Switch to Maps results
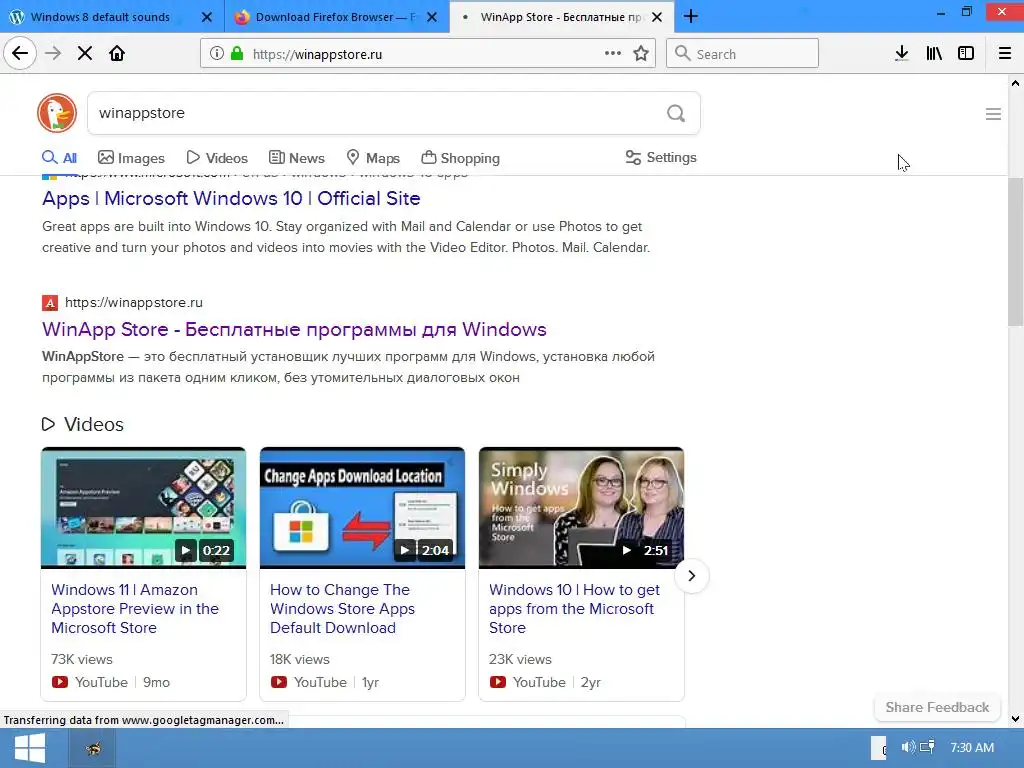 click(x=373, y=158)
